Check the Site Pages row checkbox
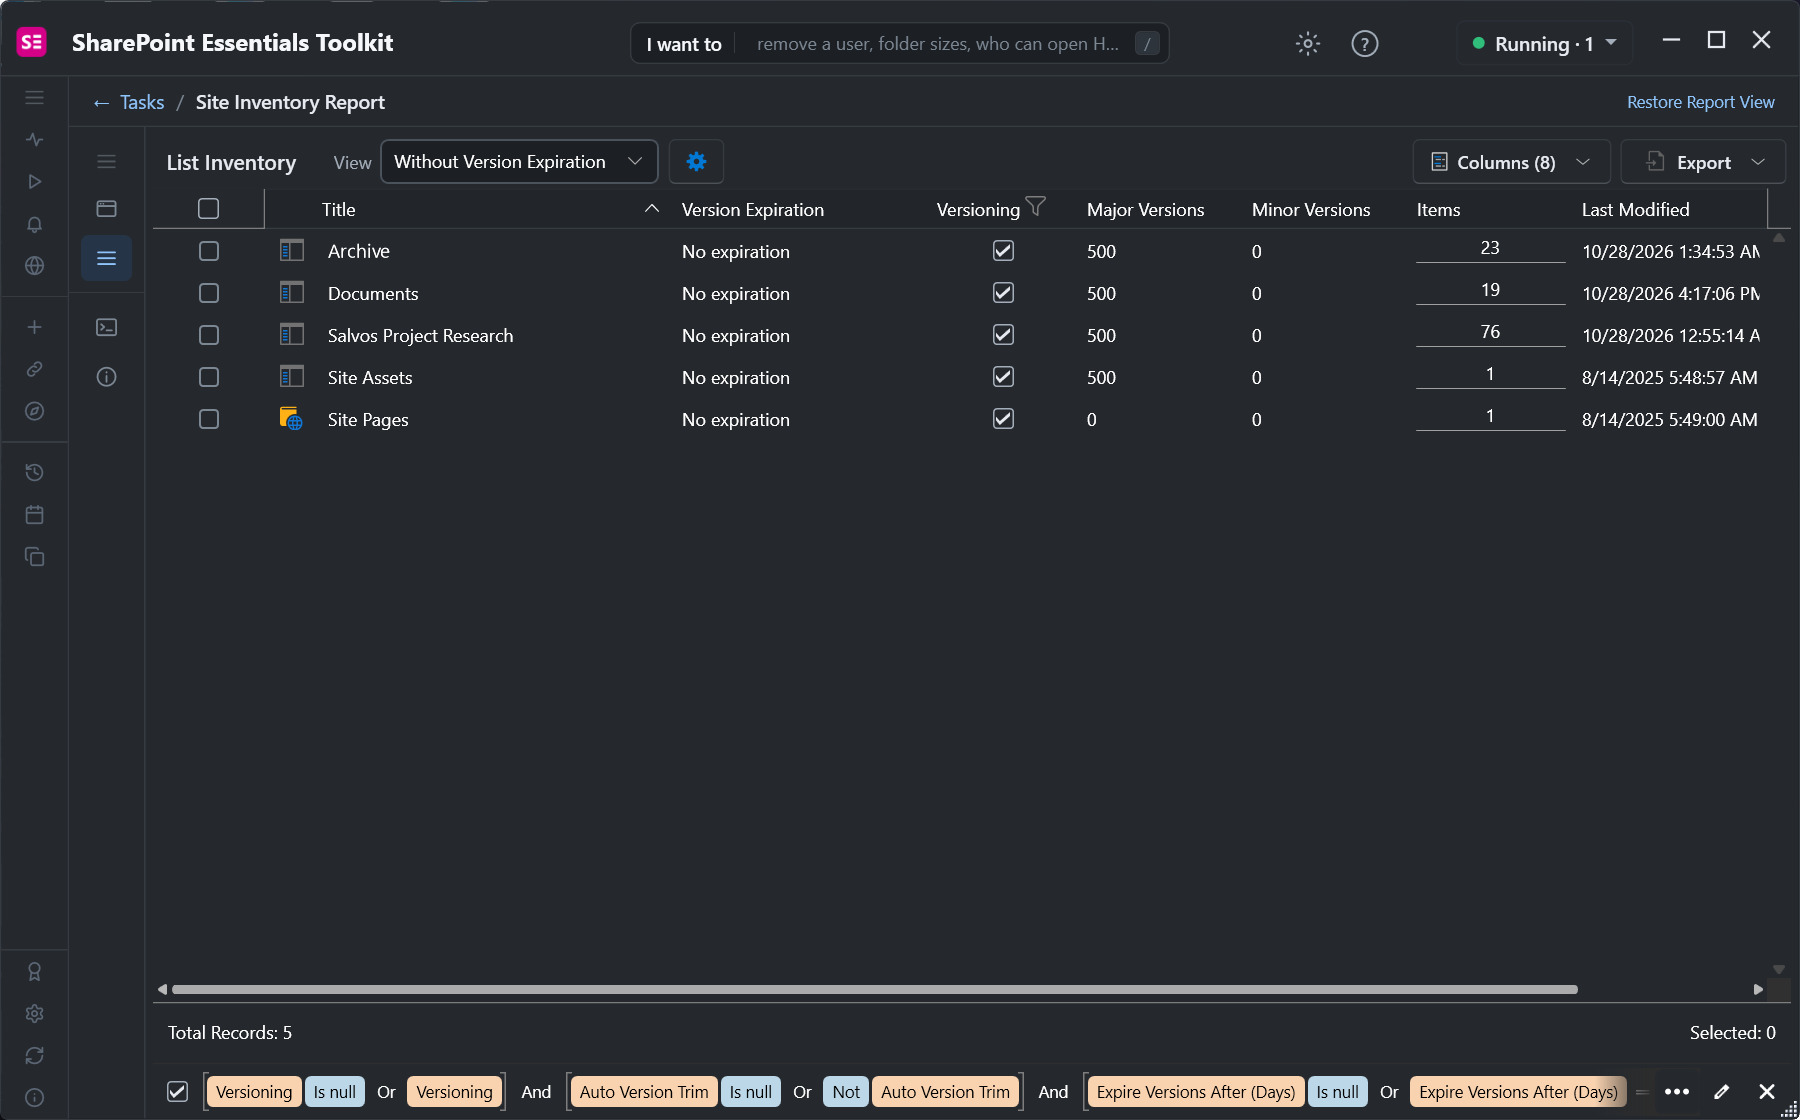The image size is (1800, 1120). coord(209,419)
